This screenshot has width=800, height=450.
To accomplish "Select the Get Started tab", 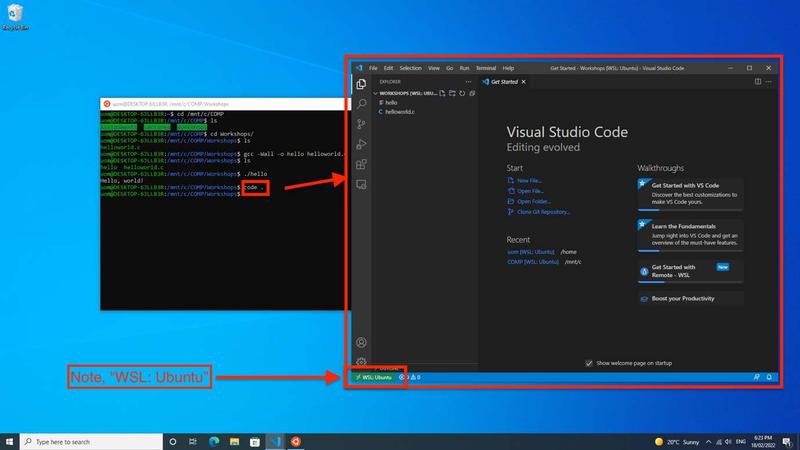I will [x=504, y=82].
